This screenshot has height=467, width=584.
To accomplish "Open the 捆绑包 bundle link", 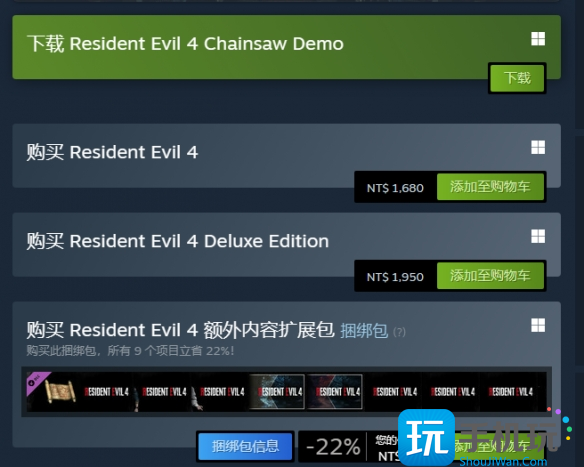I will pyautogui.click(x=364, y=331).
